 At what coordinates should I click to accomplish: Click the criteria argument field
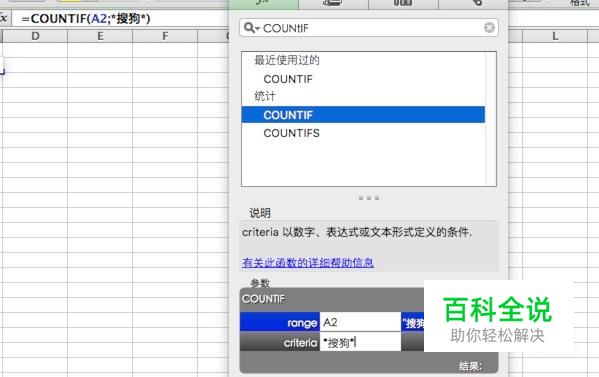(x=360, y=342)
